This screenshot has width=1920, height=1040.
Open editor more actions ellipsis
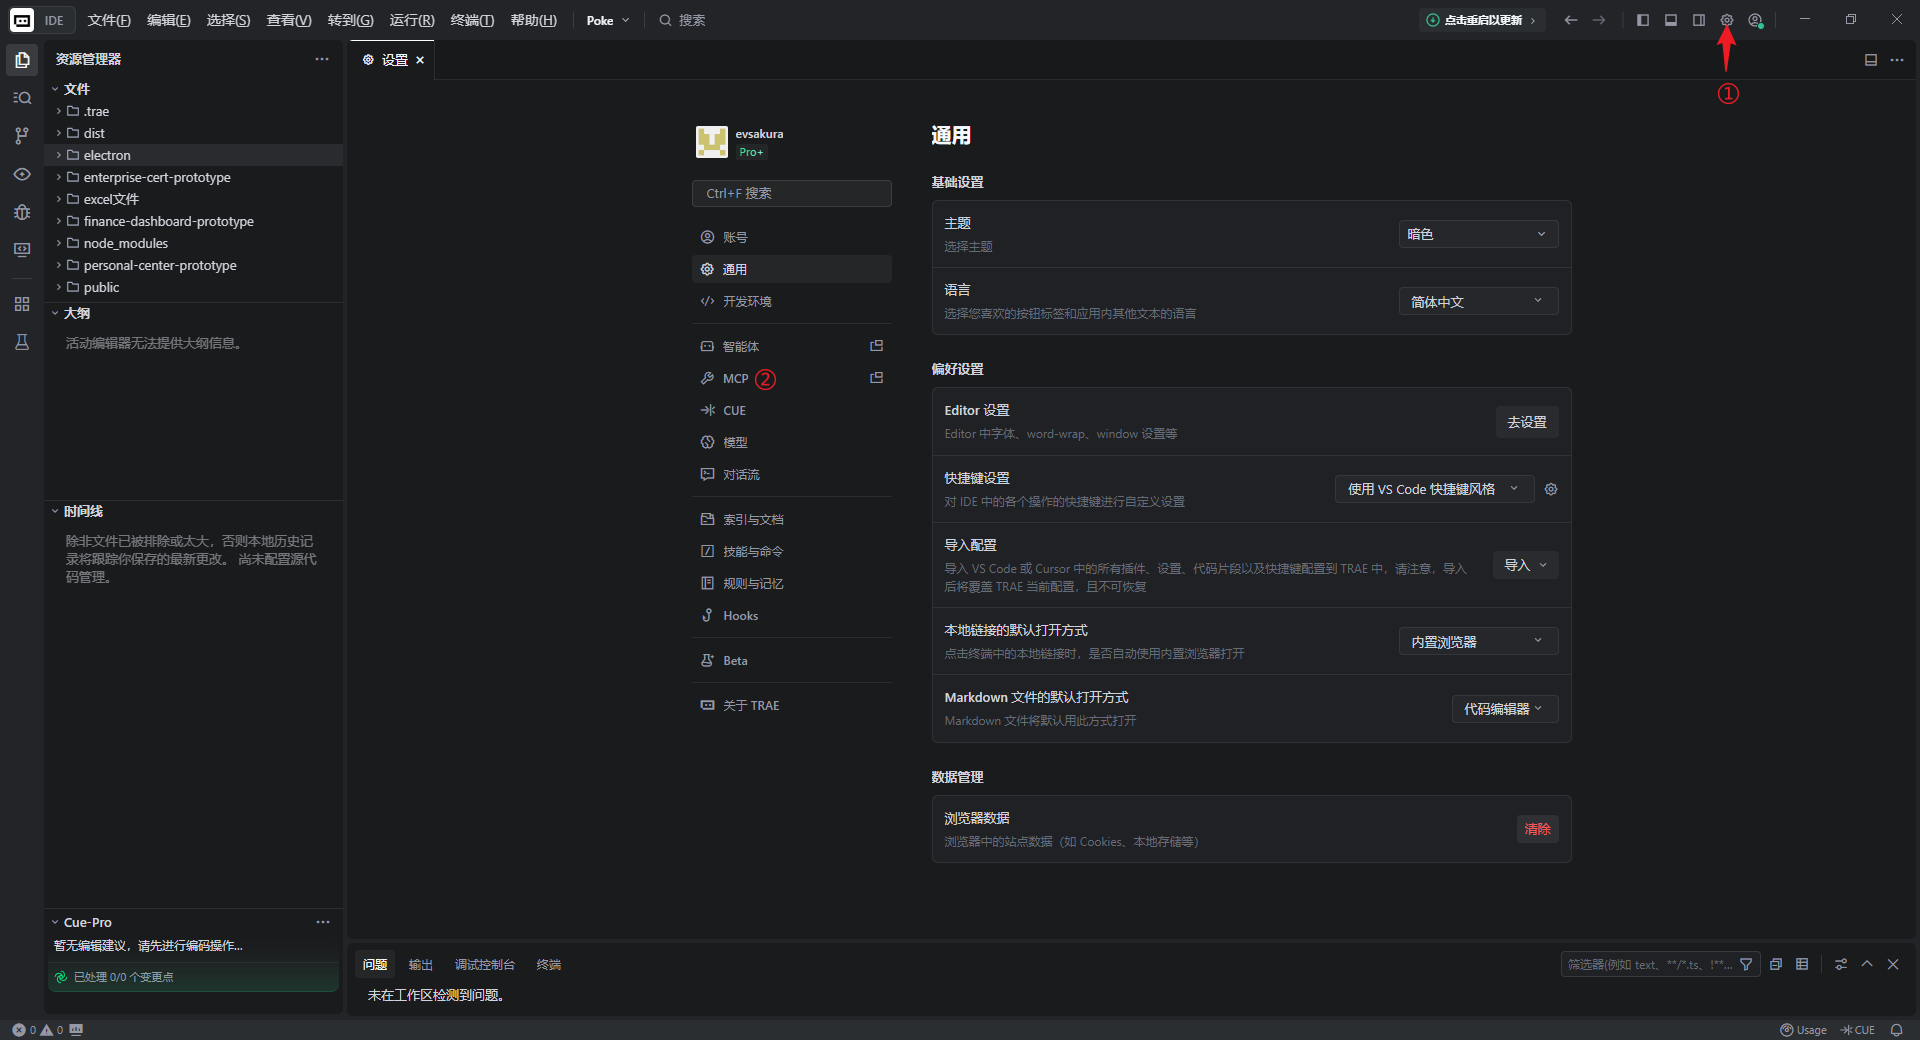click(x=1897, y=60)
